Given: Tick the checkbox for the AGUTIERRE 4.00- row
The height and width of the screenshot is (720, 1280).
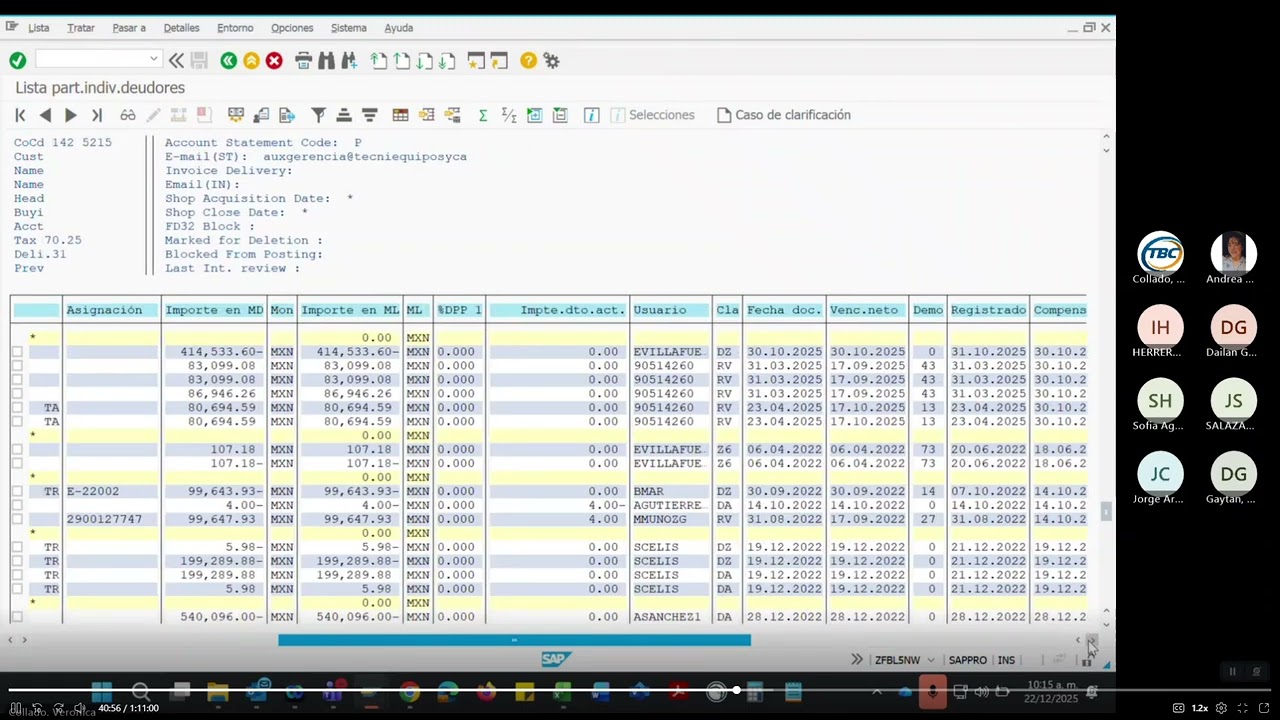Looking at the screenshot, I should coord(17,506).
